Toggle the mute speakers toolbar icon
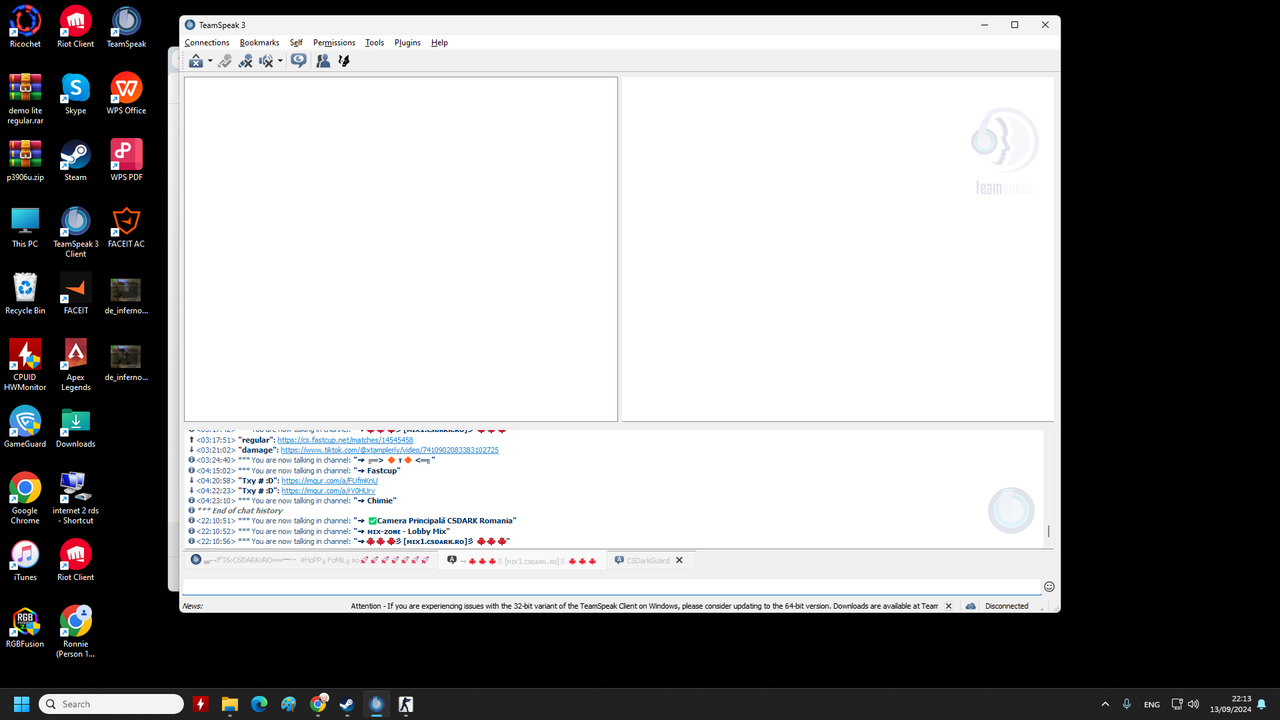This screenshot has width=1280, height=720. 266,61
